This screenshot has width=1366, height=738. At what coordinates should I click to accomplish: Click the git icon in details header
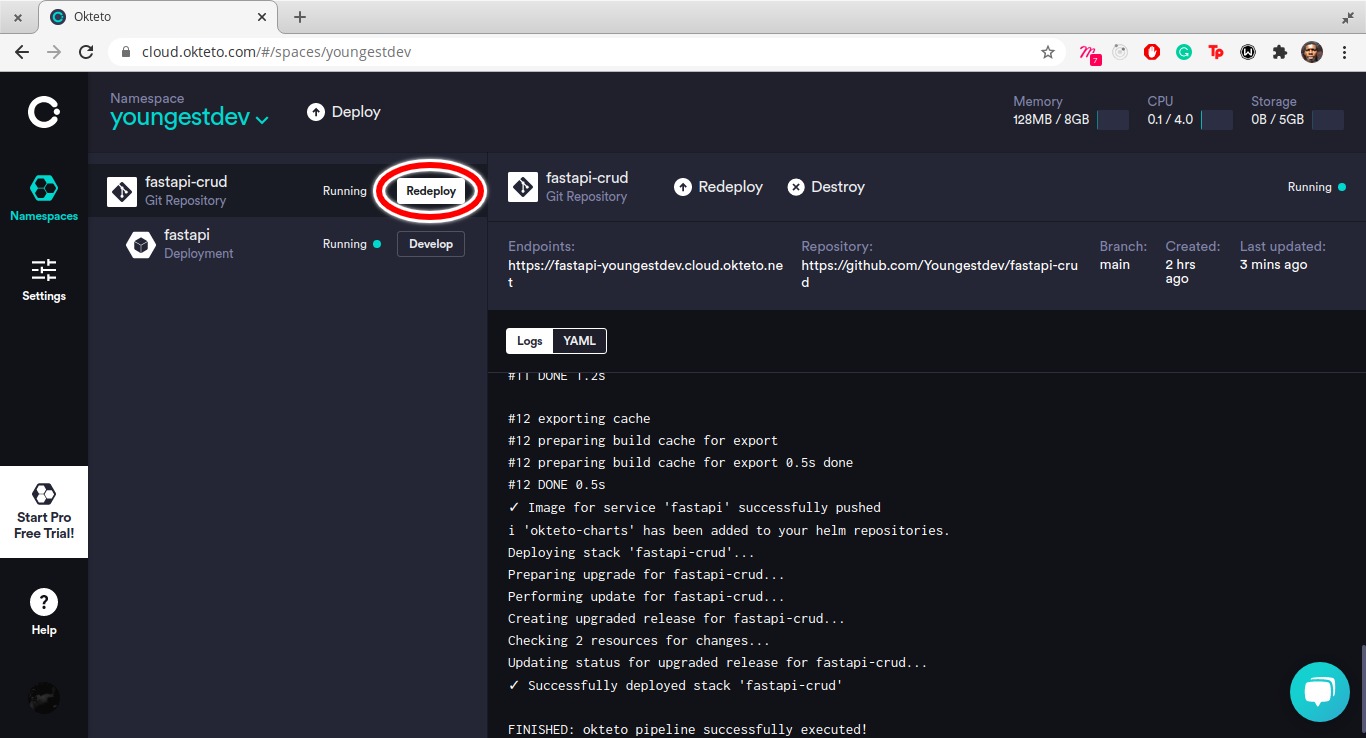[523, 187]
